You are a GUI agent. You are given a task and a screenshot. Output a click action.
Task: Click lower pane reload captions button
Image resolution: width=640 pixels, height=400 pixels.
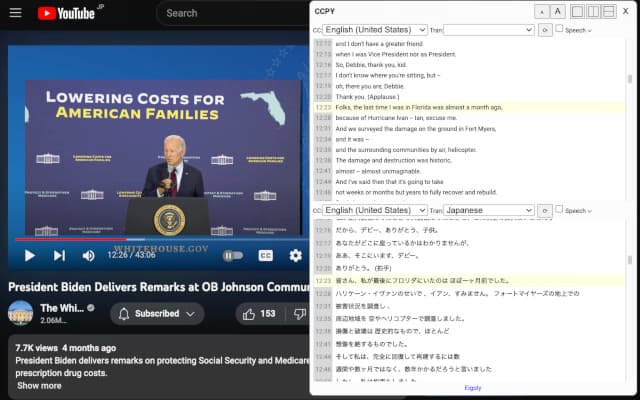click(545, 211)
